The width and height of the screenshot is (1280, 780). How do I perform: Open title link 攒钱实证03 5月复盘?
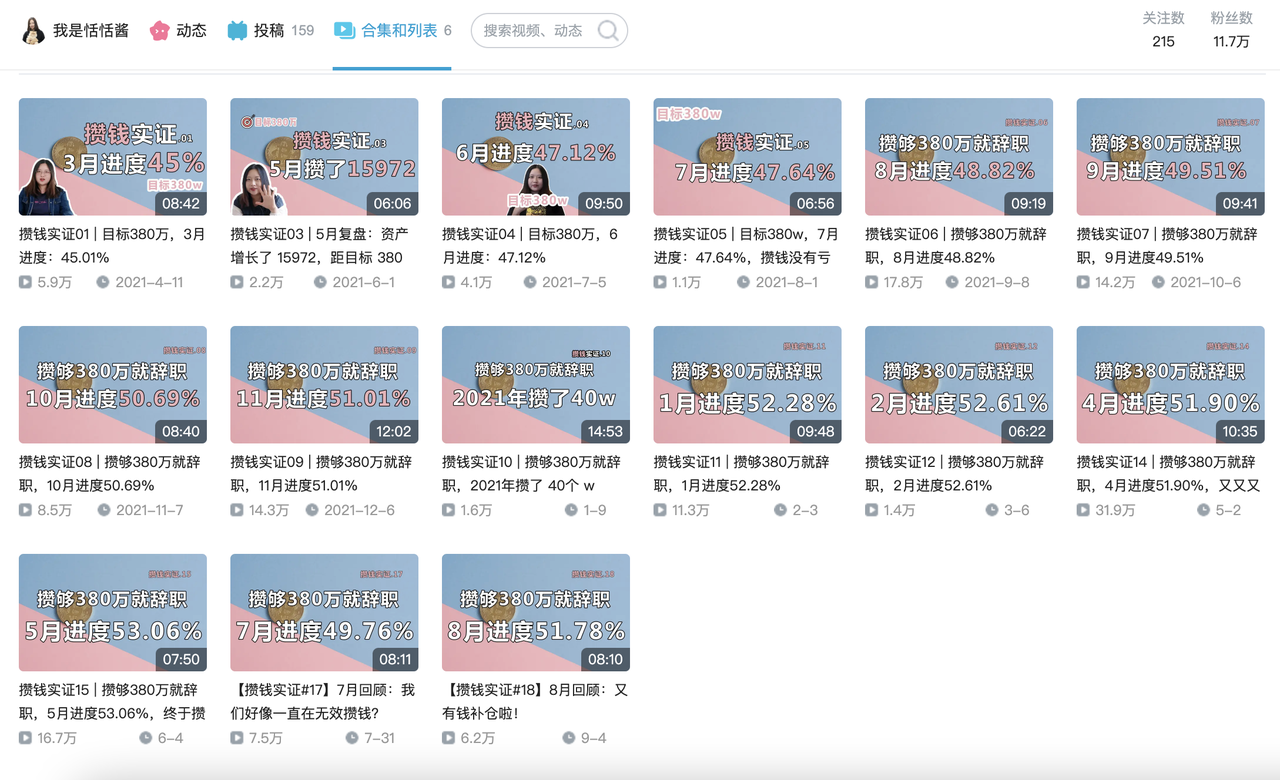[317, 245]
